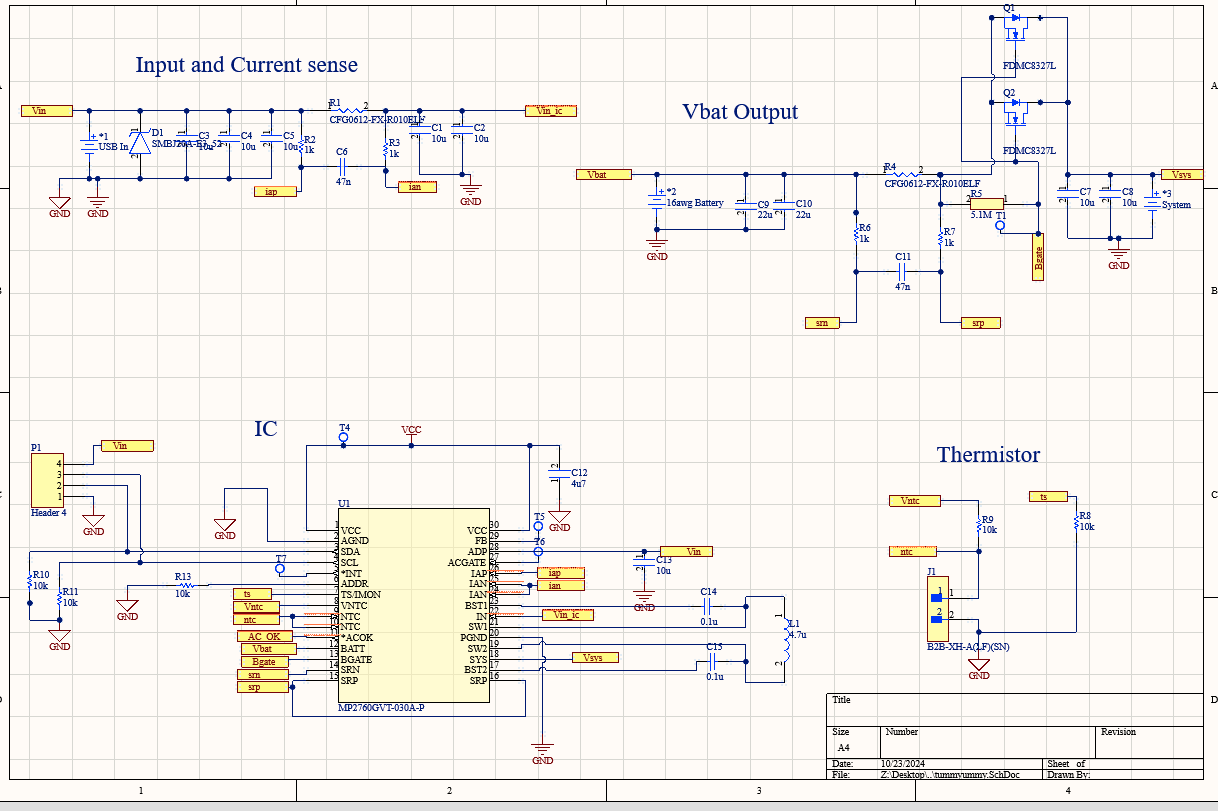
Task: Select test point T1 circle
Action: click(x=1001, y=226)
